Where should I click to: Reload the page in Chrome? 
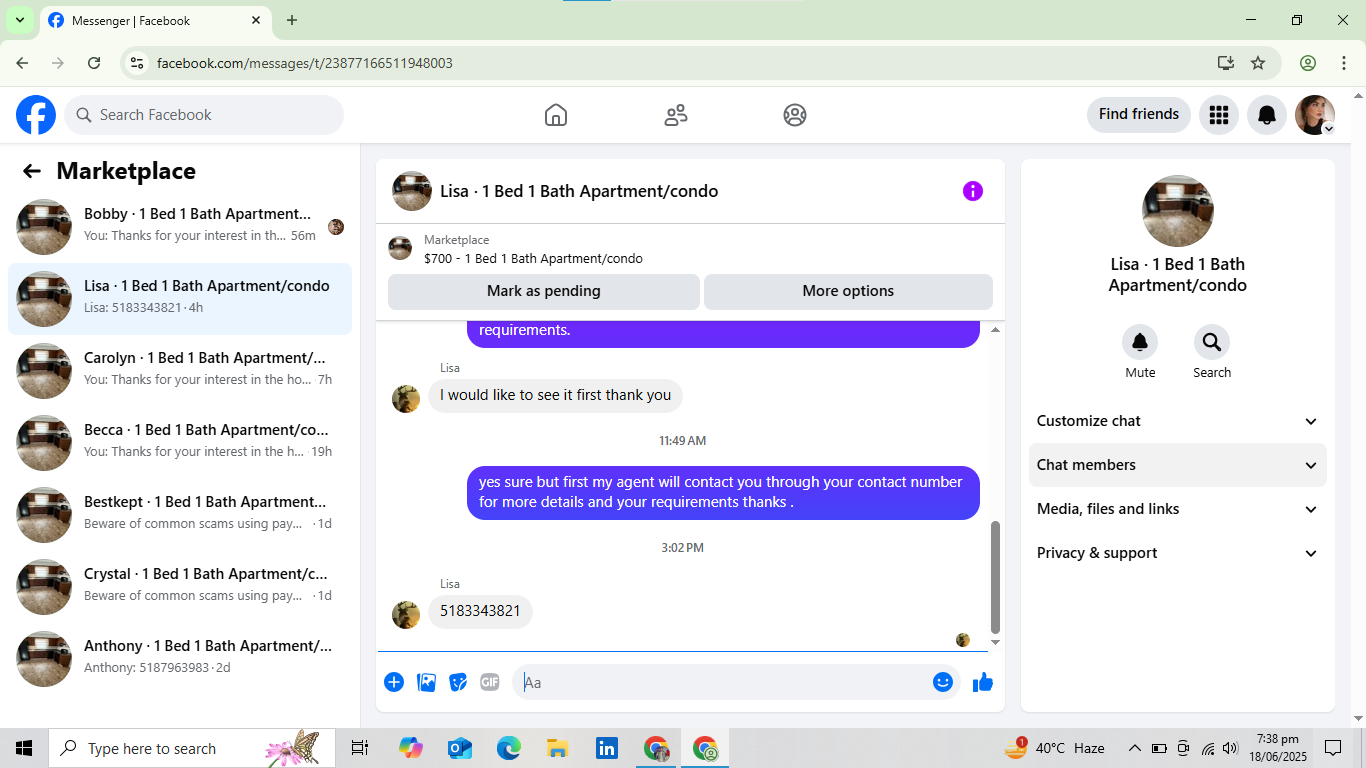[94, 63]
